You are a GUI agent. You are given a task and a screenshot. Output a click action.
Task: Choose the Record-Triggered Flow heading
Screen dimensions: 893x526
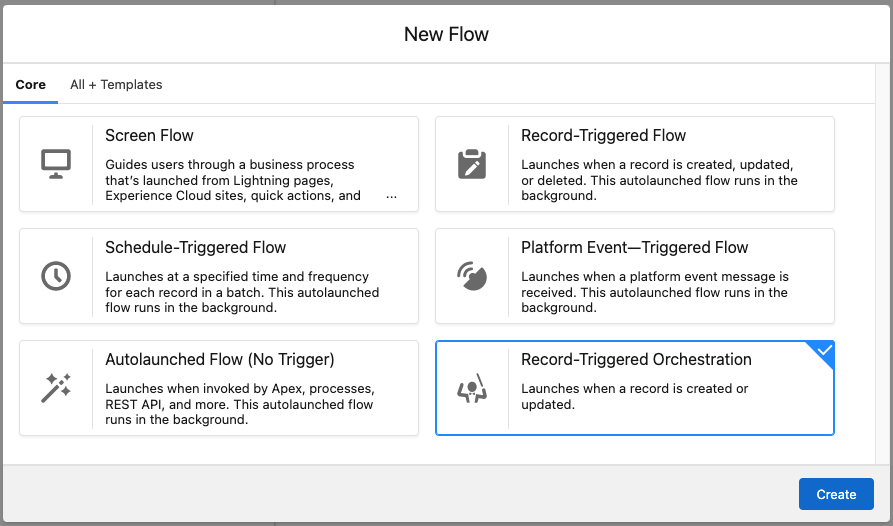[603, 136]
